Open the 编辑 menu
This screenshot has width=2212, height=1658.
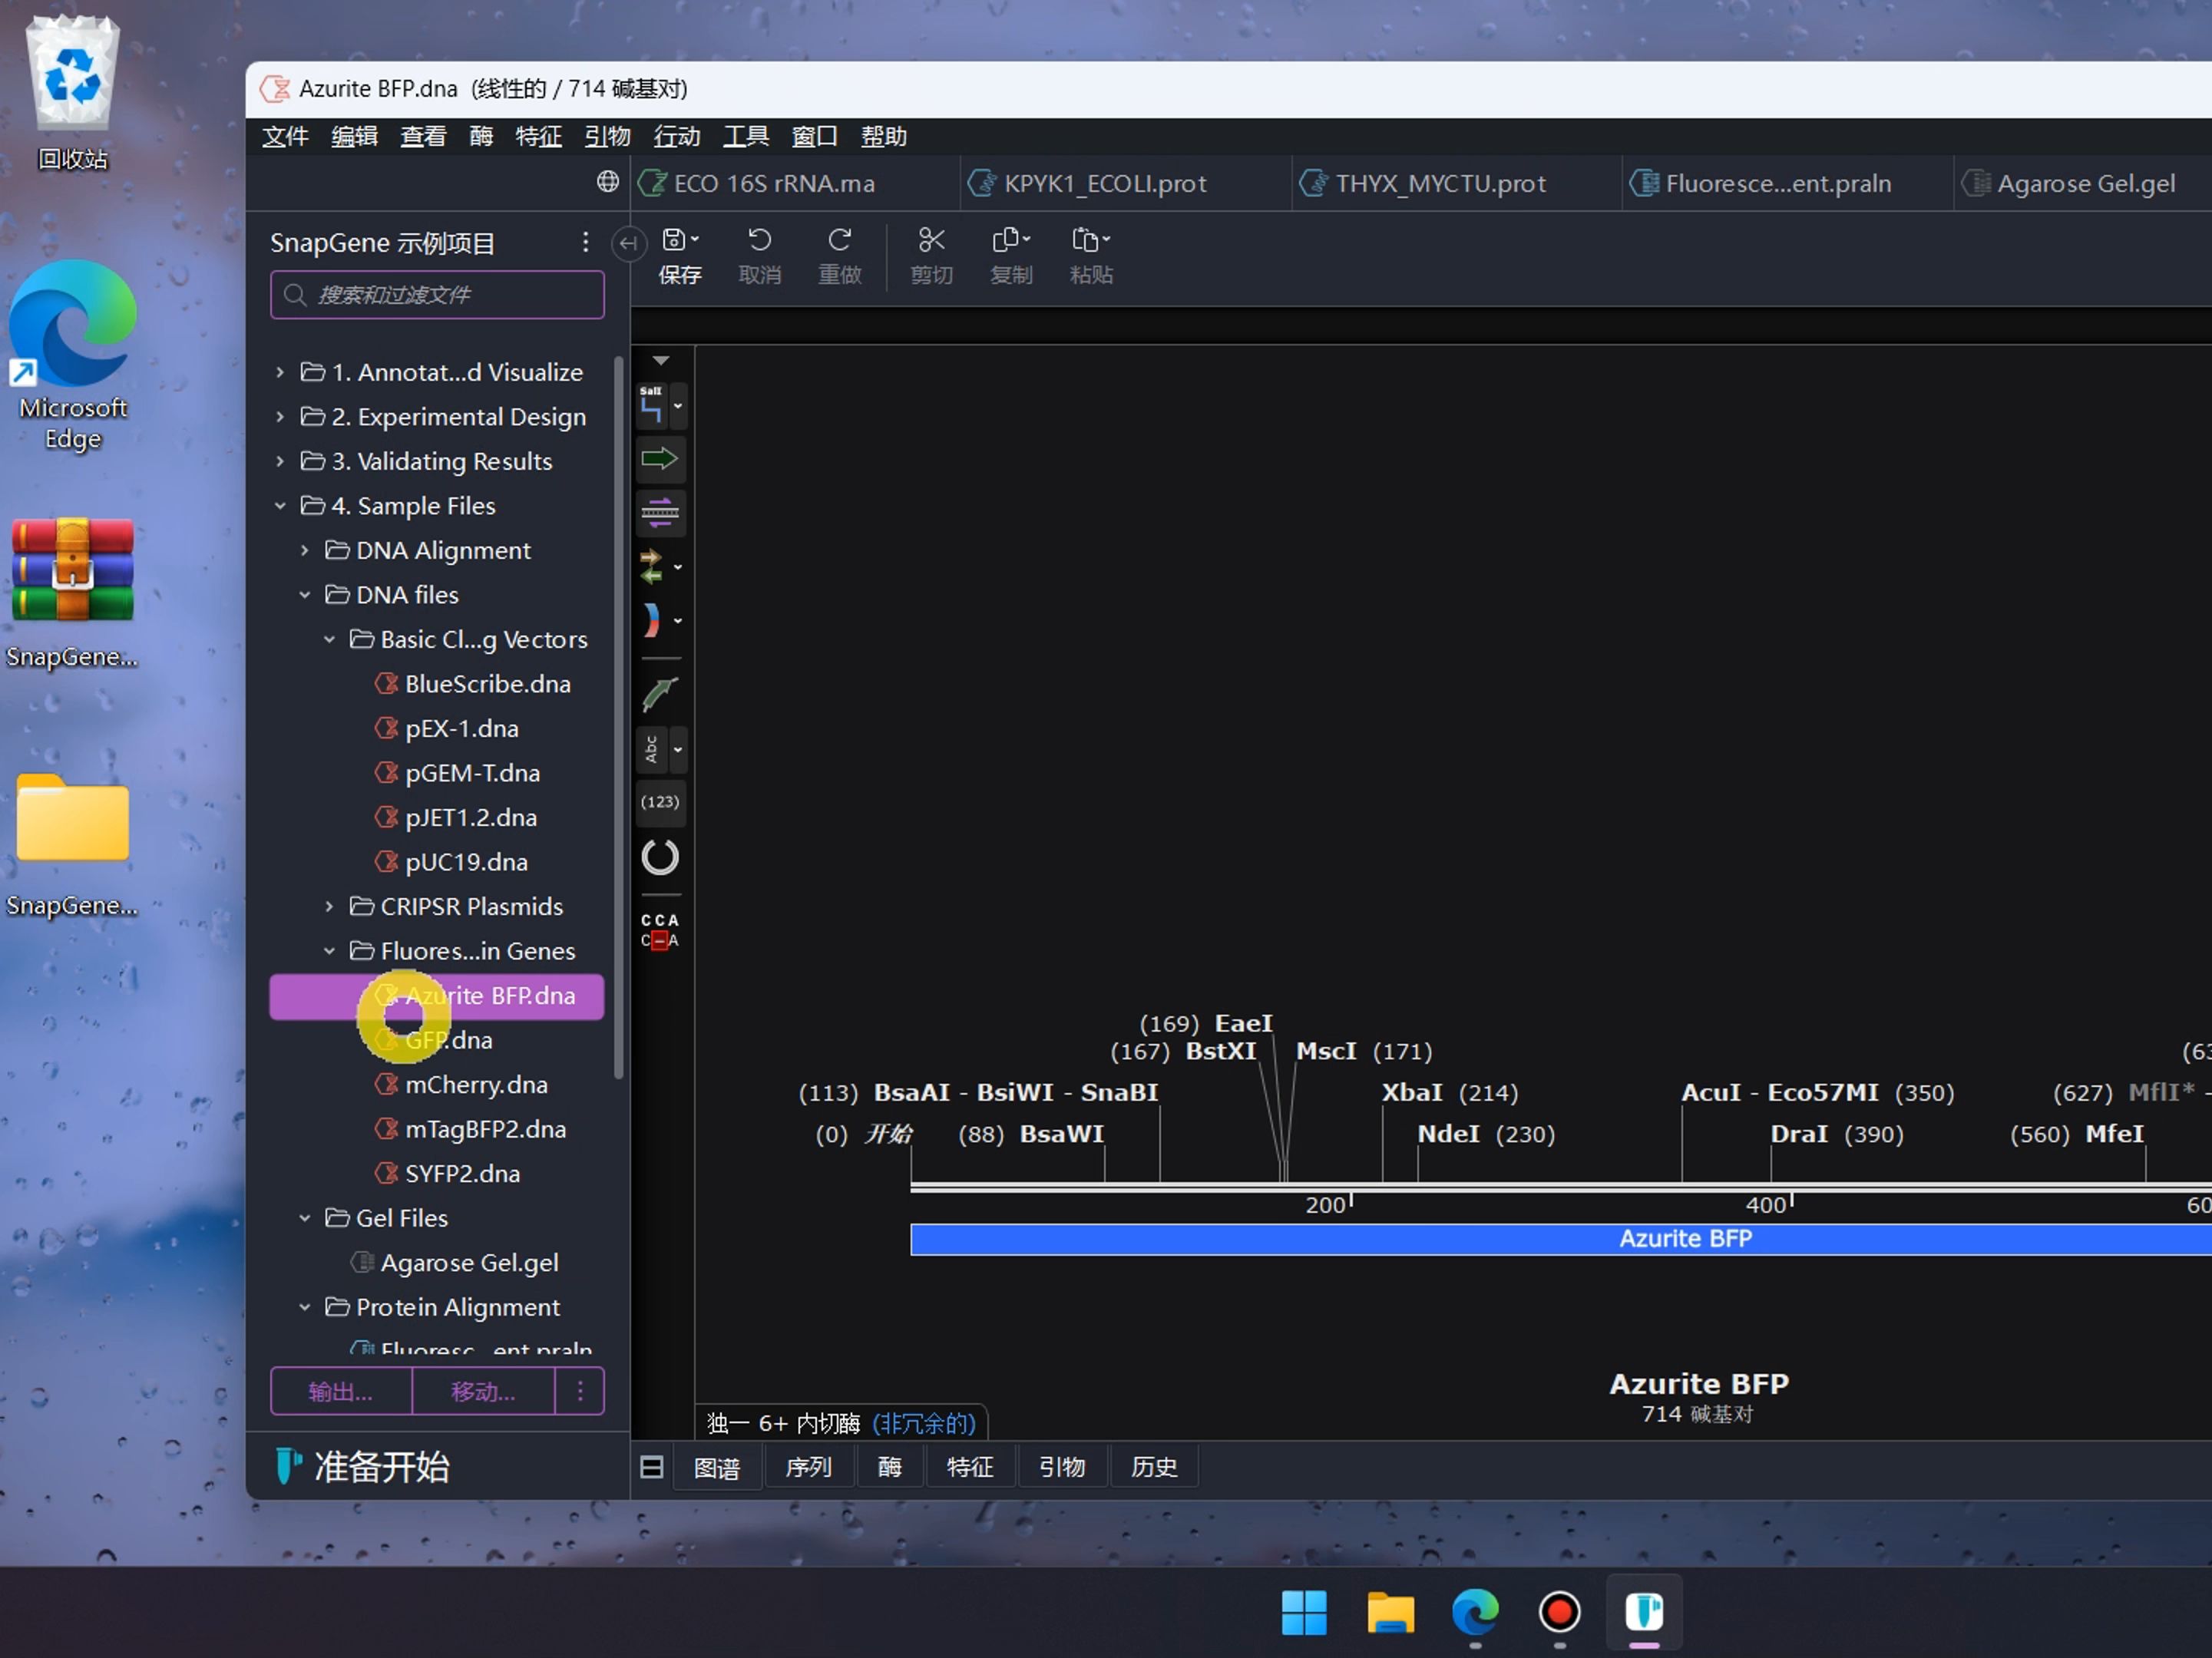(x=354, y=136)
